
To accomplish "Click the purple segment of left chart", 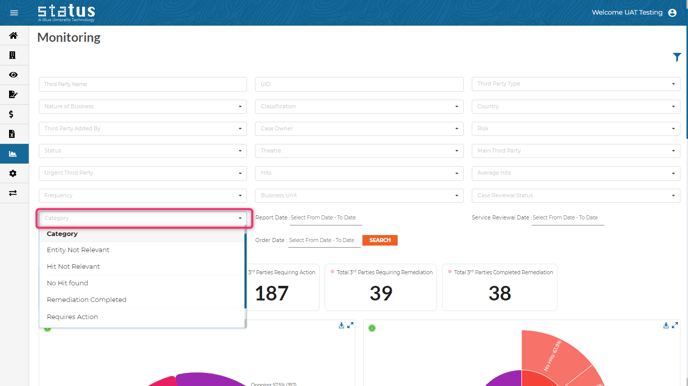I will click(x=211, y=380).
